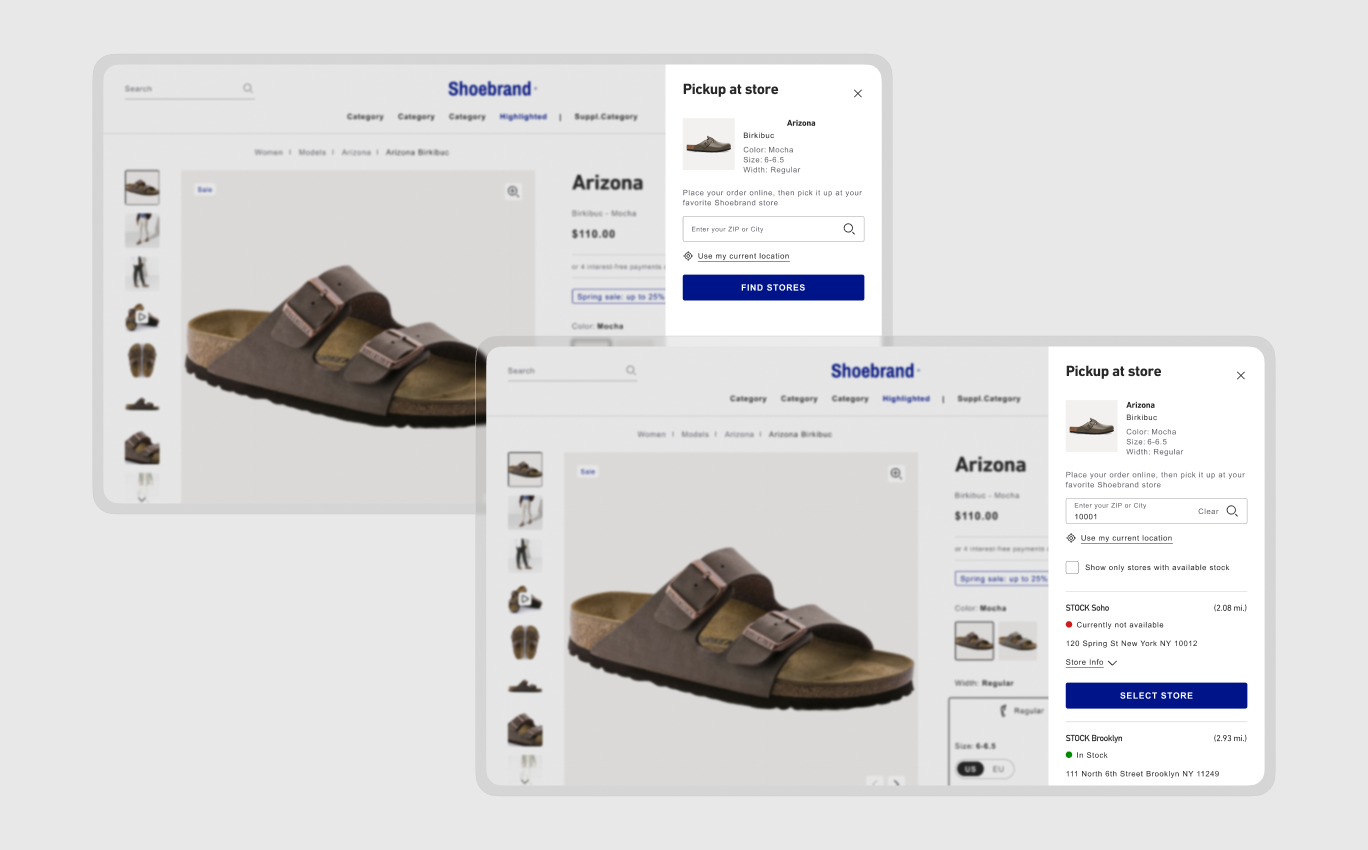Viewport: 1368px width, 850px height.
Task: Open Suppl.Category in the back window
Action: (x=605, y=117)
